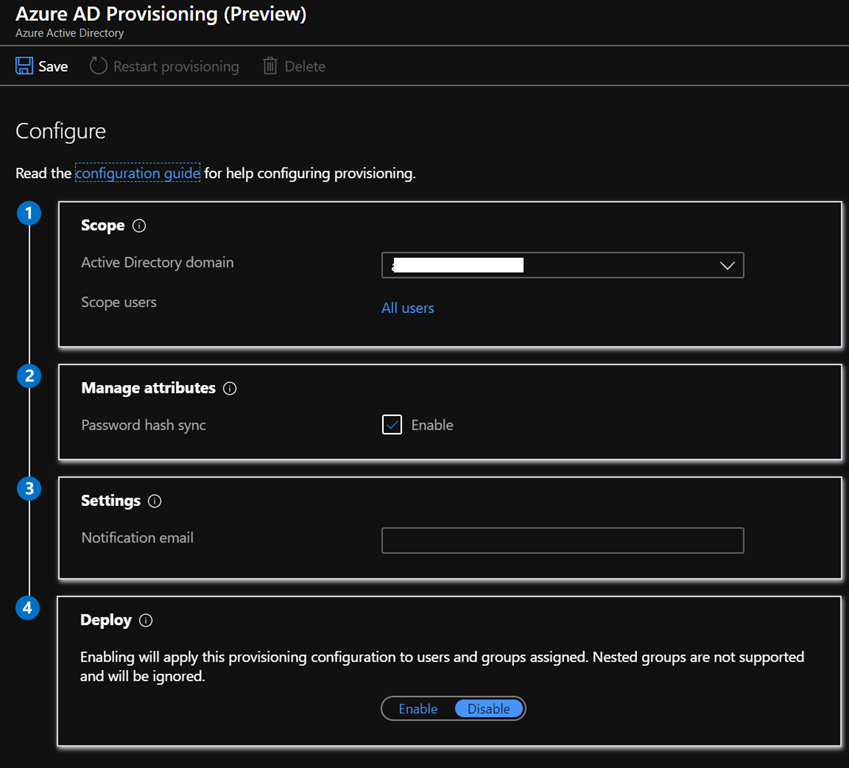Click the info icon next to Settings
This screenshot has width=849, height=768.
coord(154,501)
